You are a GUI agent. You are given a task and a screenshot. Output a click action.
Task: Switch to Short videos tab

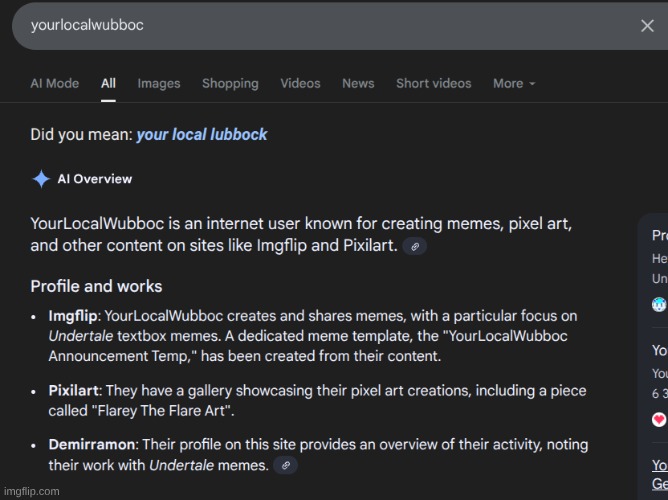(x=434, y=83)
